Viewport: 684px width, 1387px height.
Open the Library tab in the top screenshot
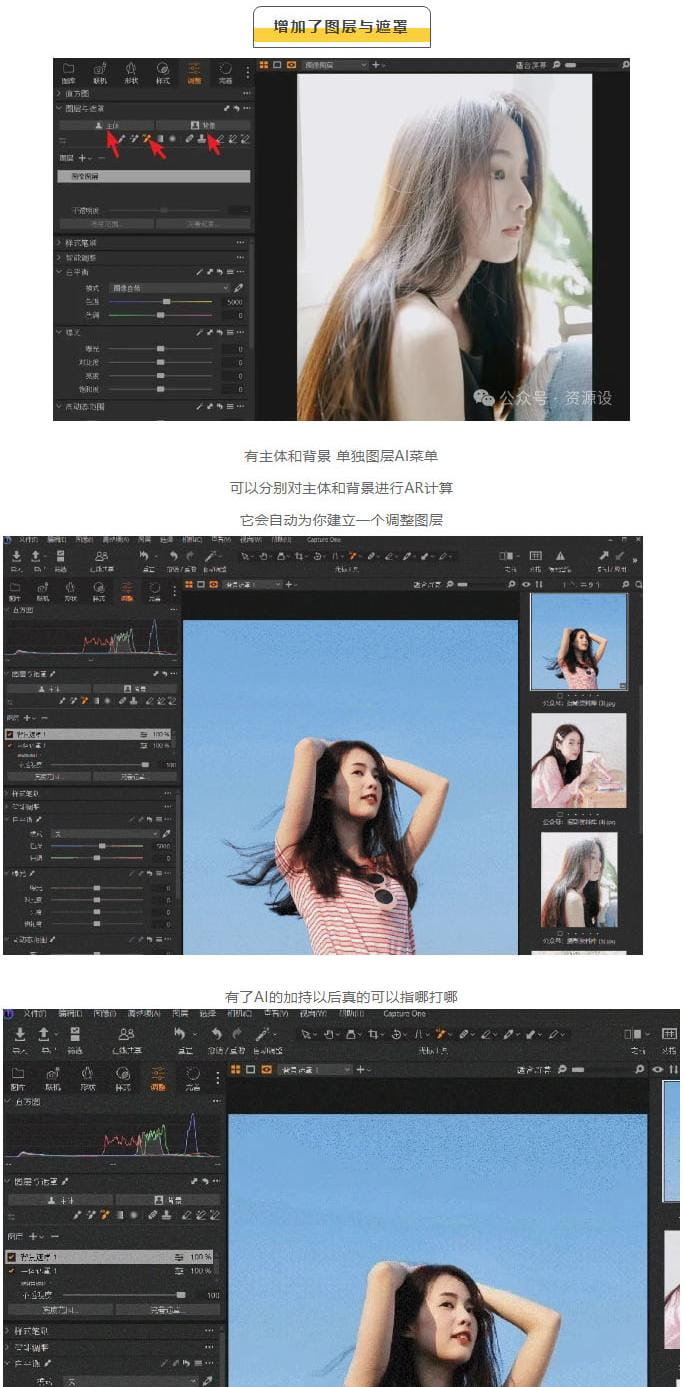(69, 72)
